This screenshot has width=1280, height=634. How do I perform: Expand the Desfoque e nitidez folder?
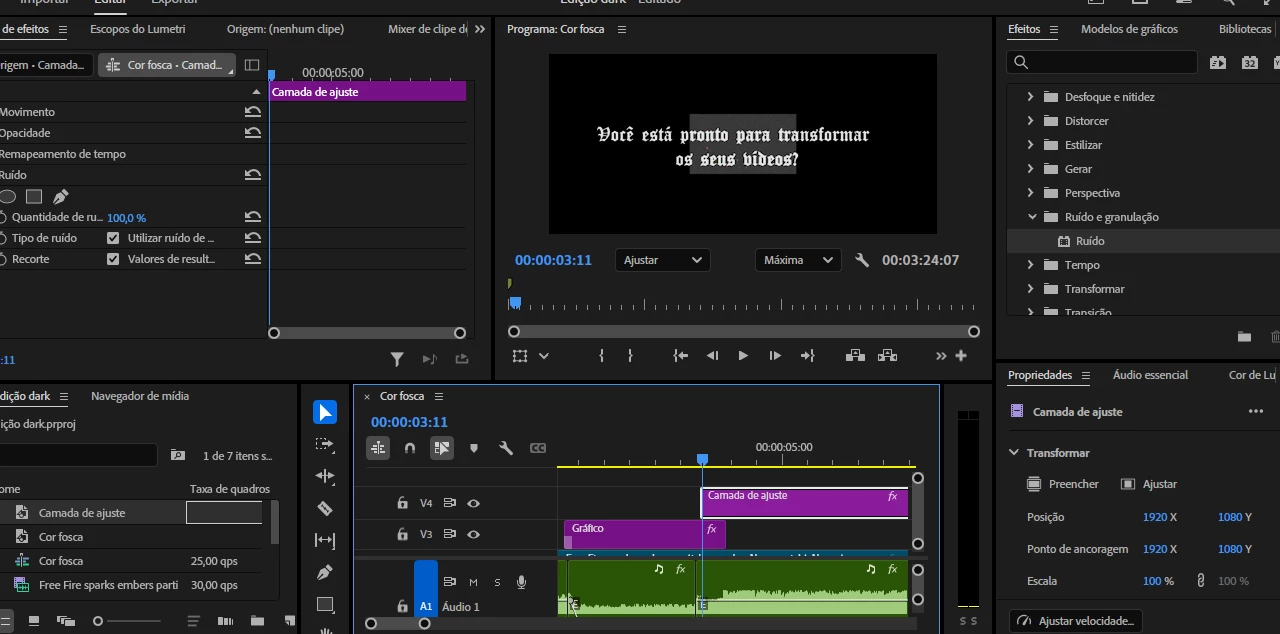point(1031,97)
